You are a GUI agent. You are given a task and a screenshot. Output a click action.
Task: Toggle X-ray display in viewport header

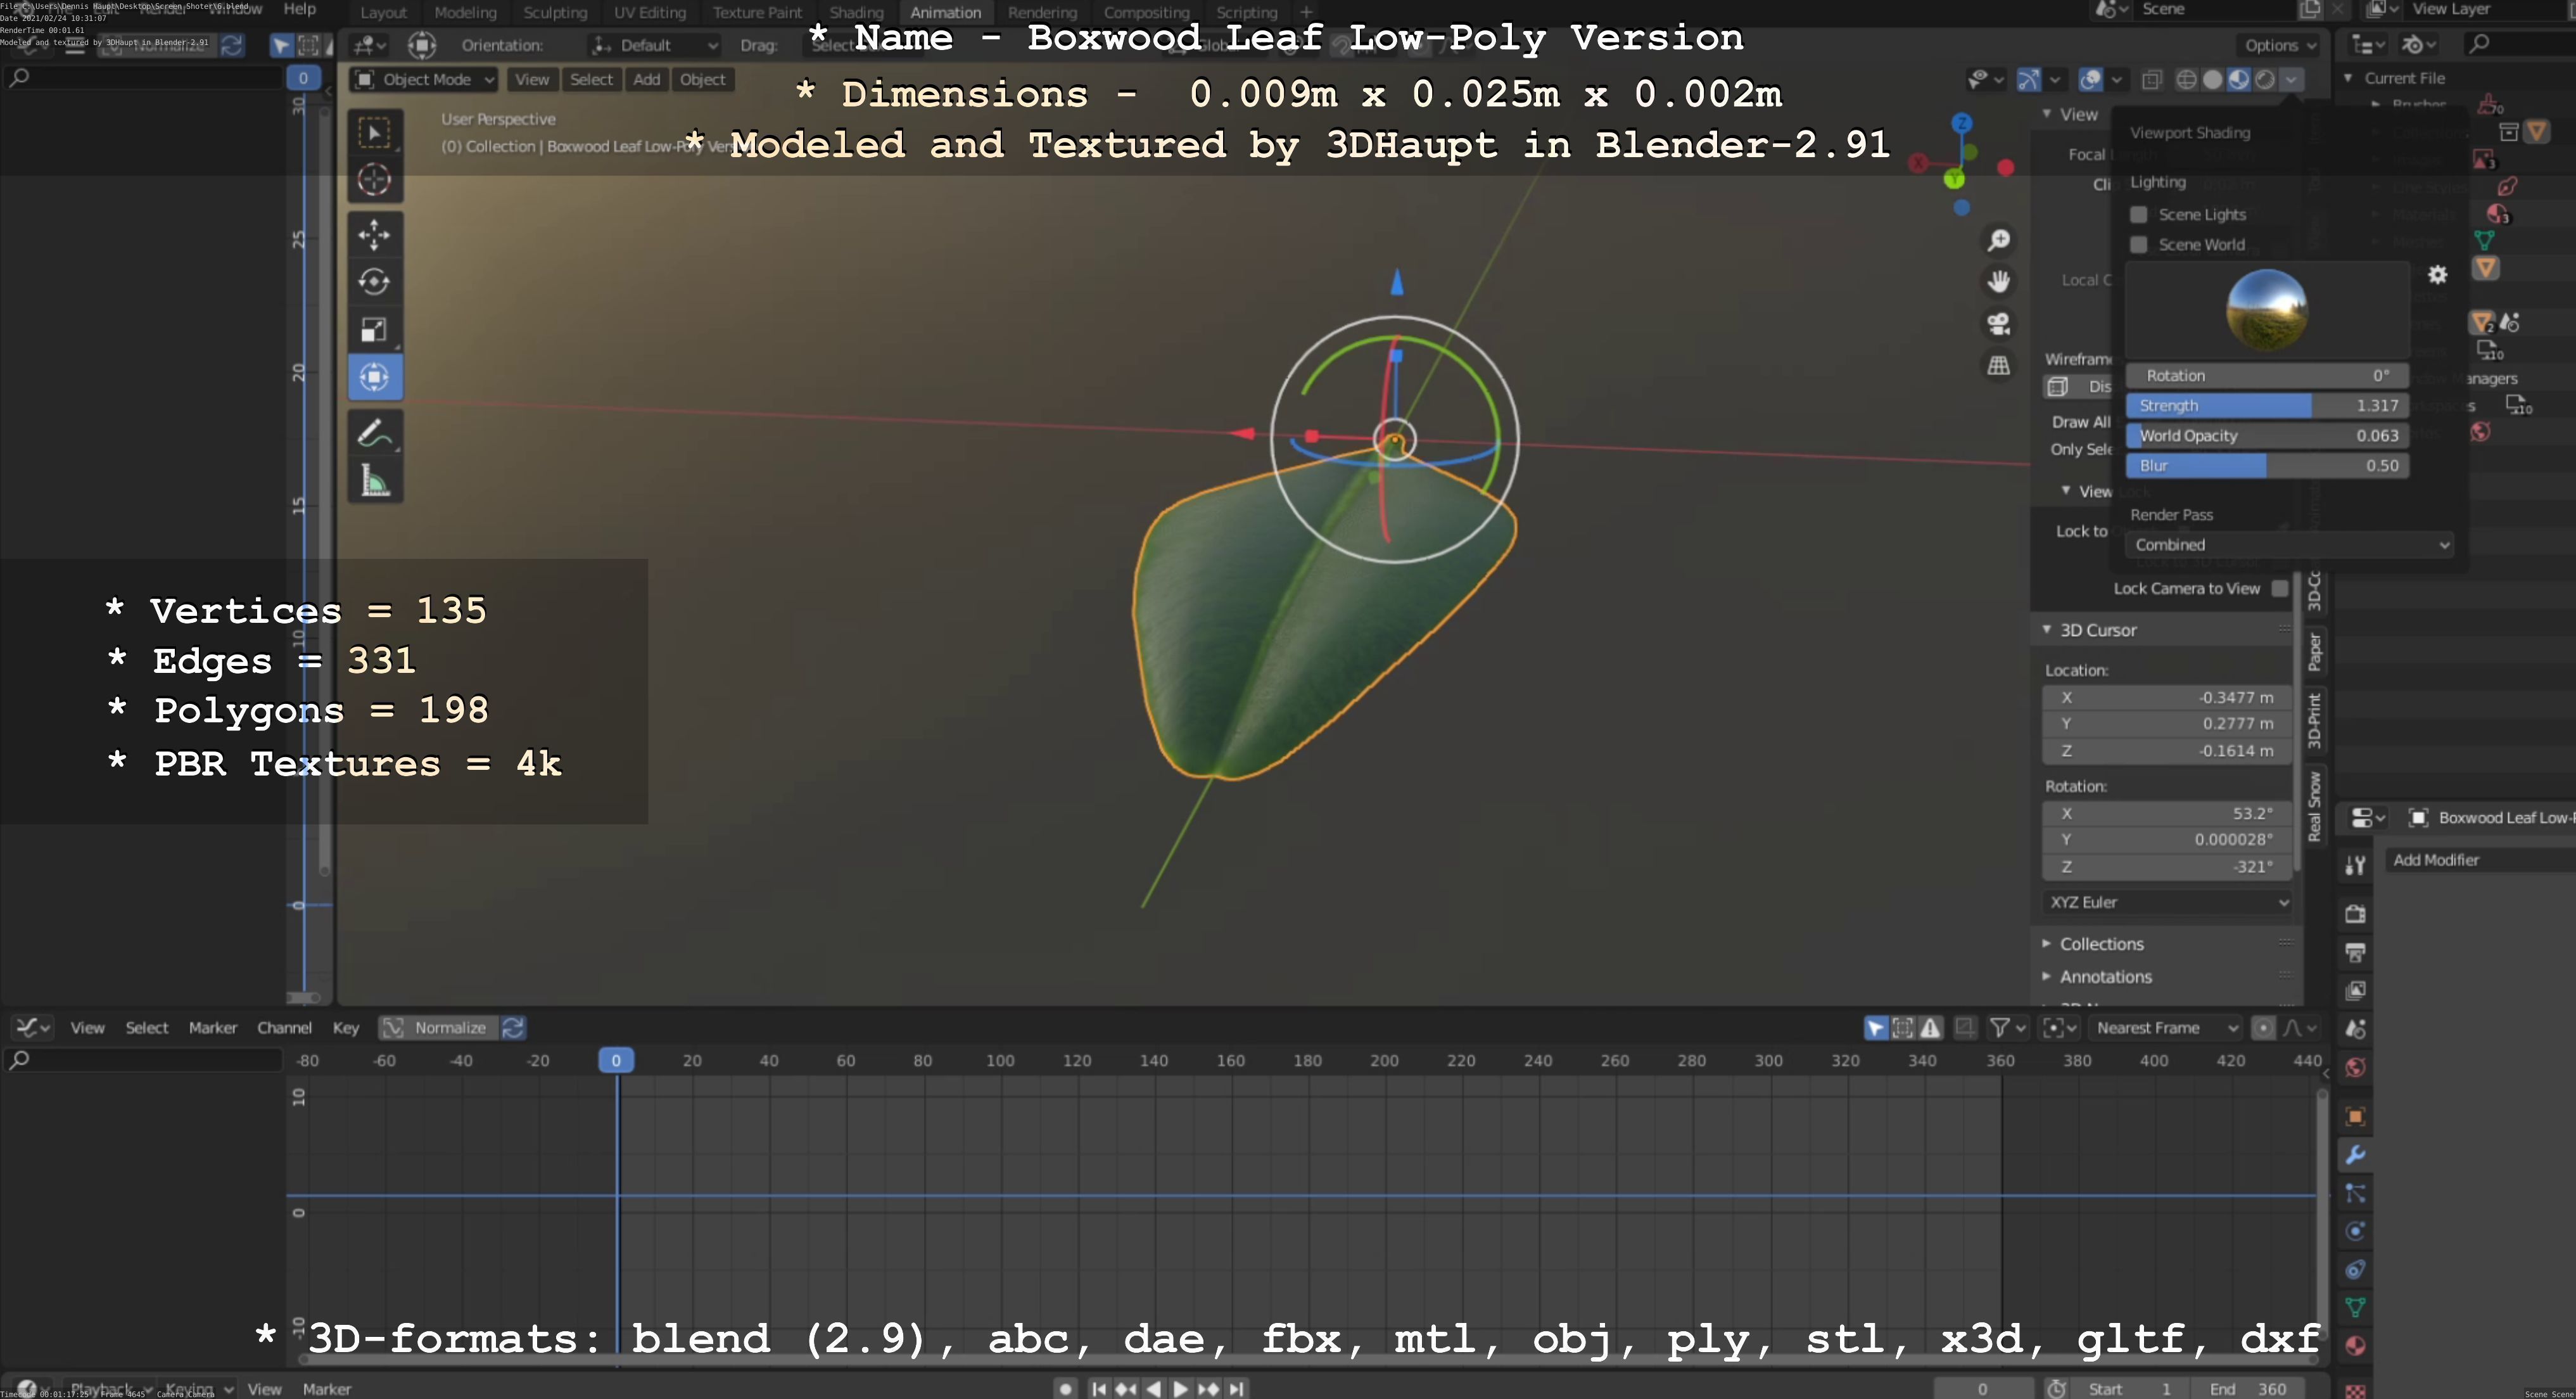pos(2152,80)
